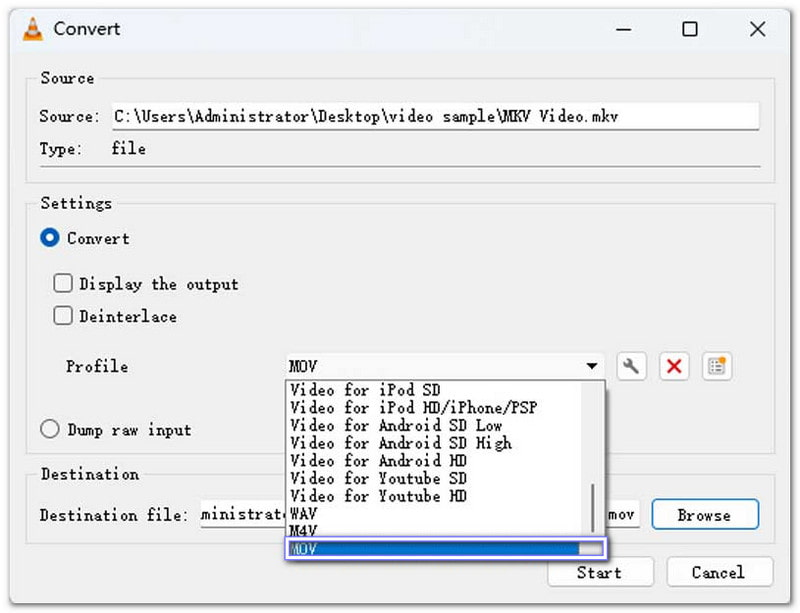Click the Browse button
The image size is (800, 613).
tap(705, 514)
